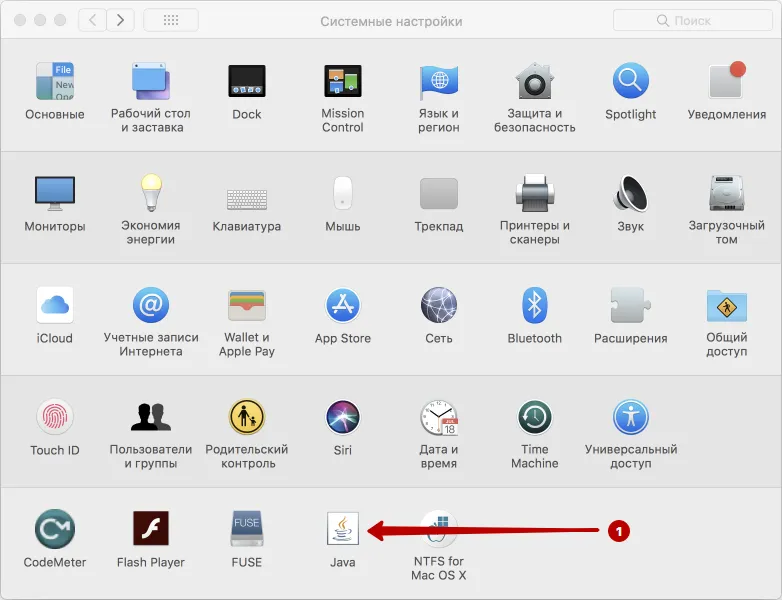The height and width of the screenshot is (600, 782).
Task: Close the Системные настройки window
Action: click(20, 20)
